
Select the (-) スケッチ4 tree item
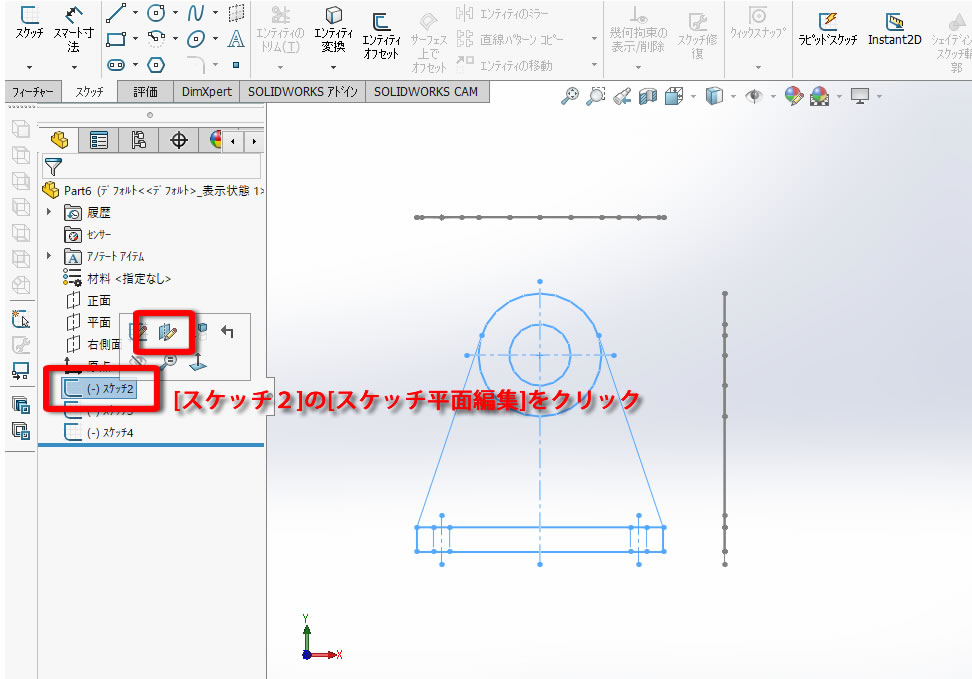coord(99,432)
